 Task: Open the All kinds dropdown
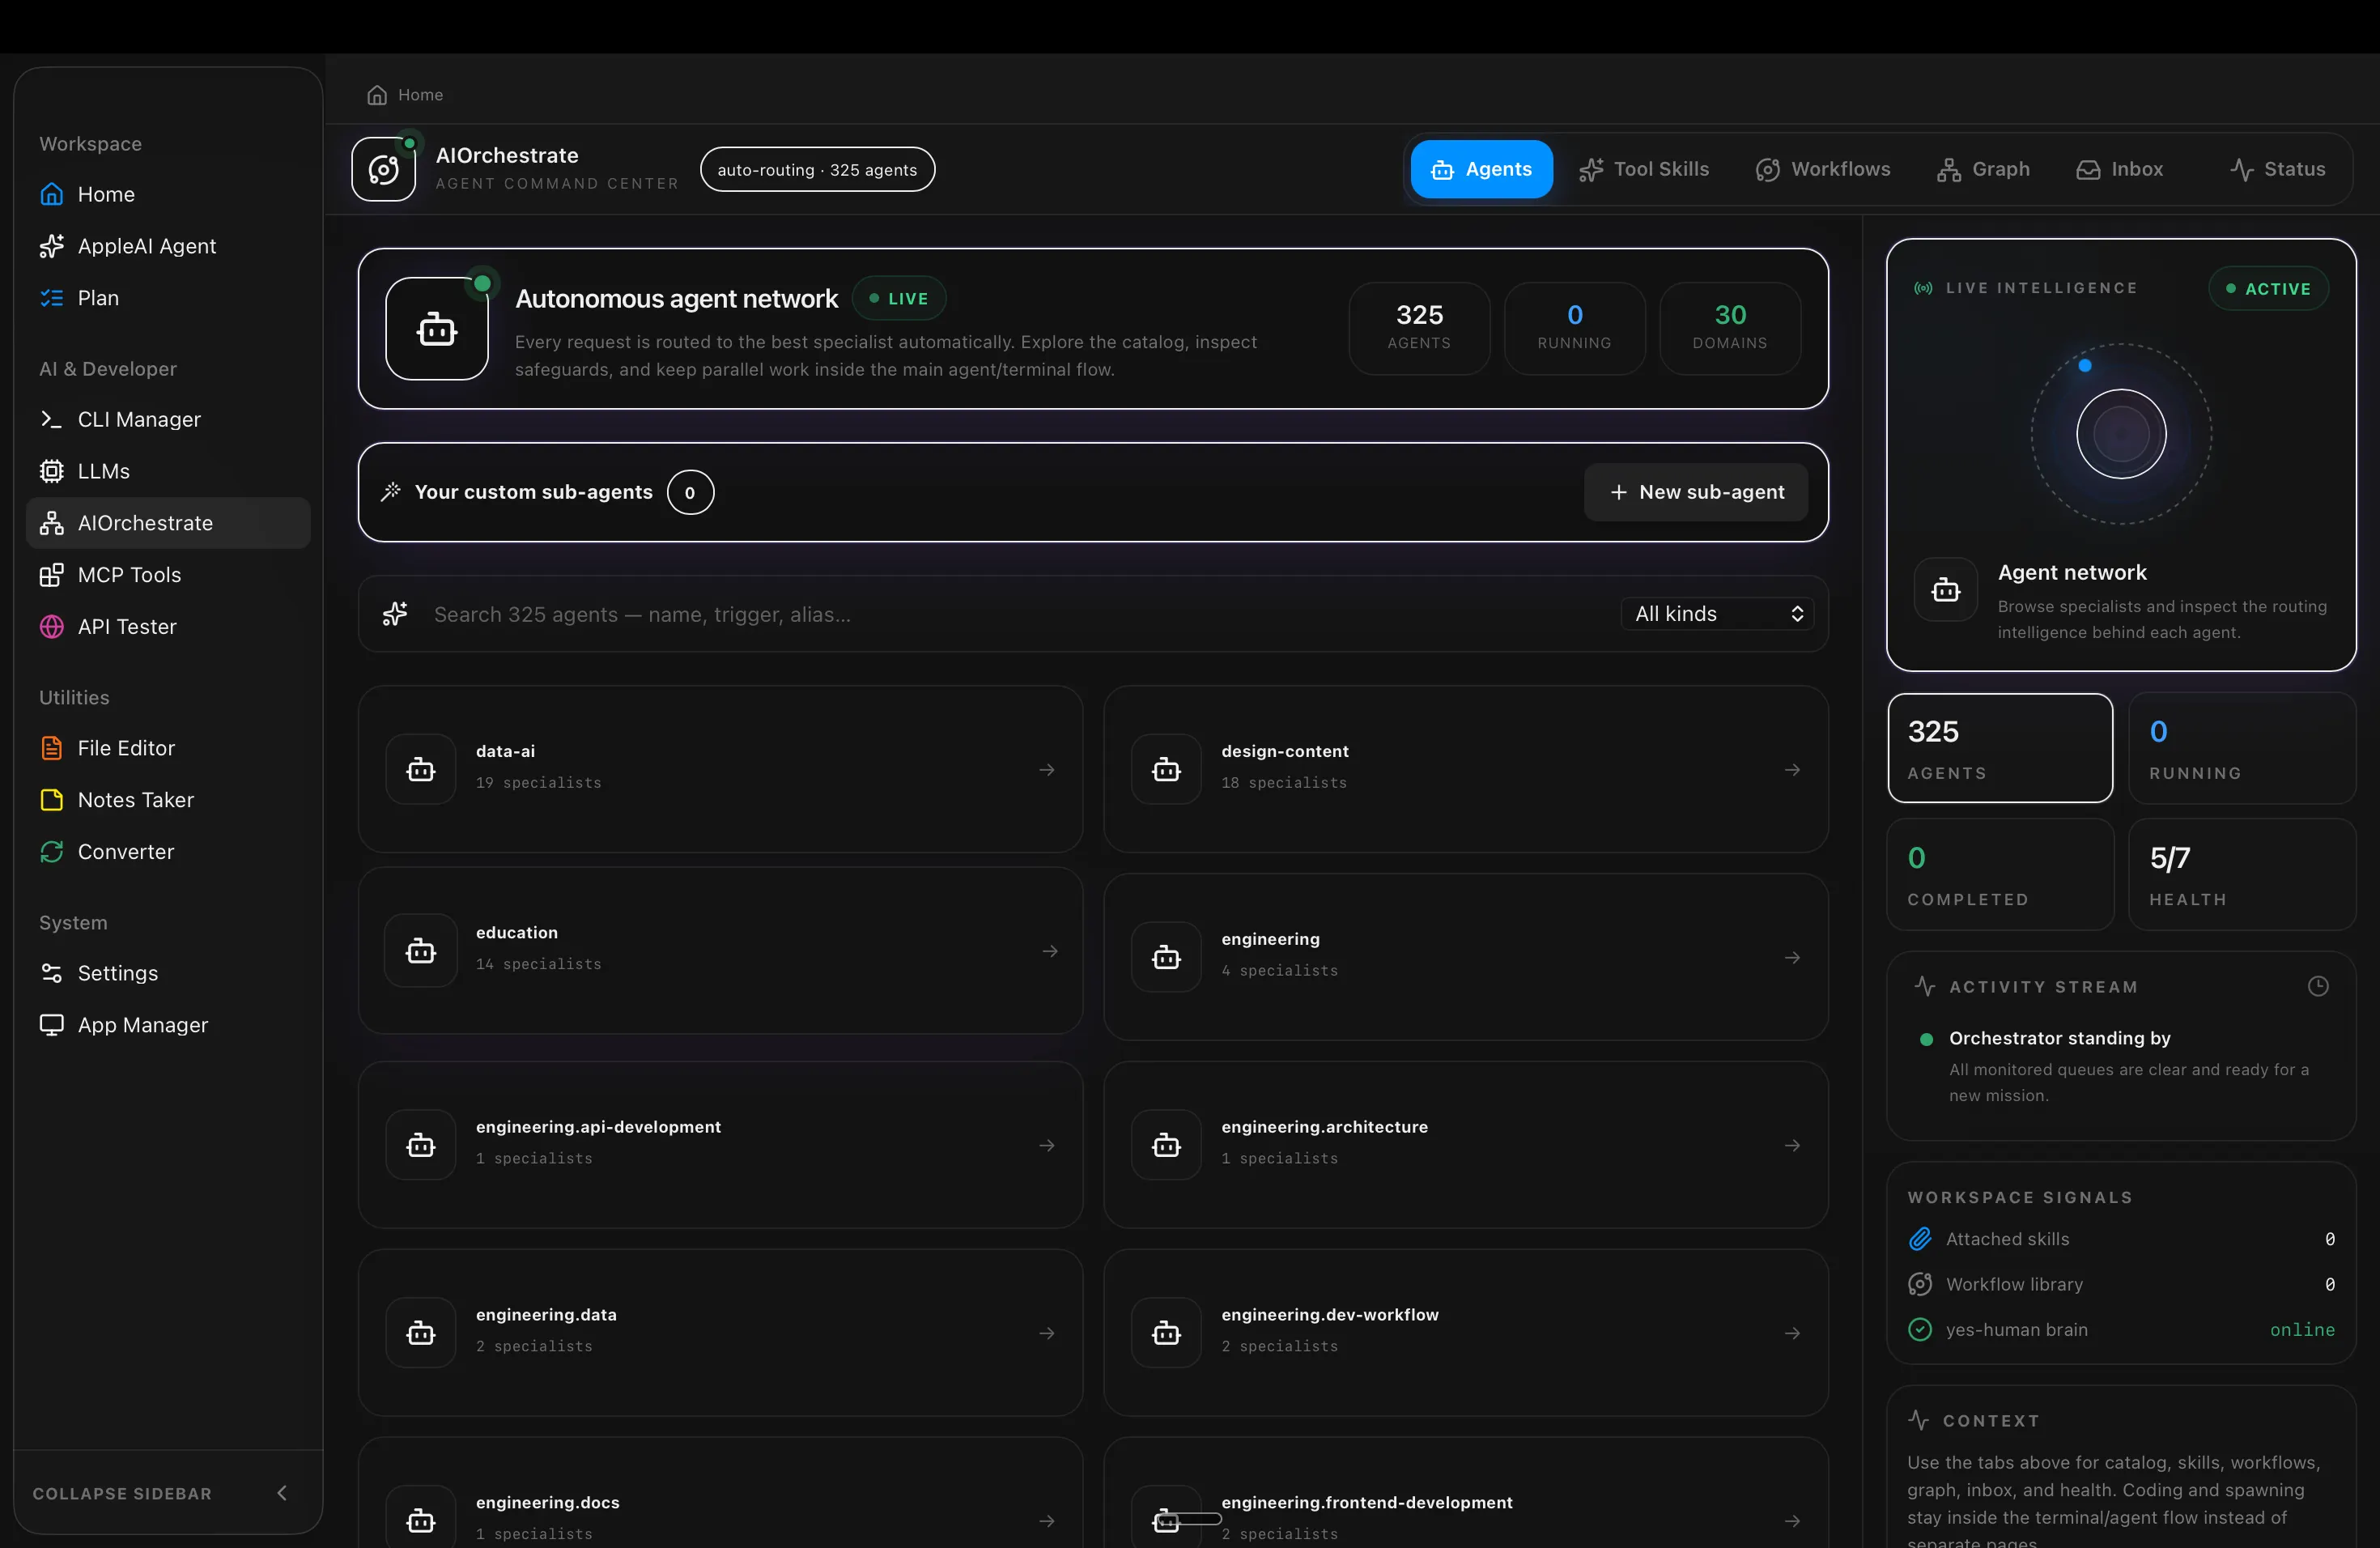pyautogui.click(x=1717, y=614)
